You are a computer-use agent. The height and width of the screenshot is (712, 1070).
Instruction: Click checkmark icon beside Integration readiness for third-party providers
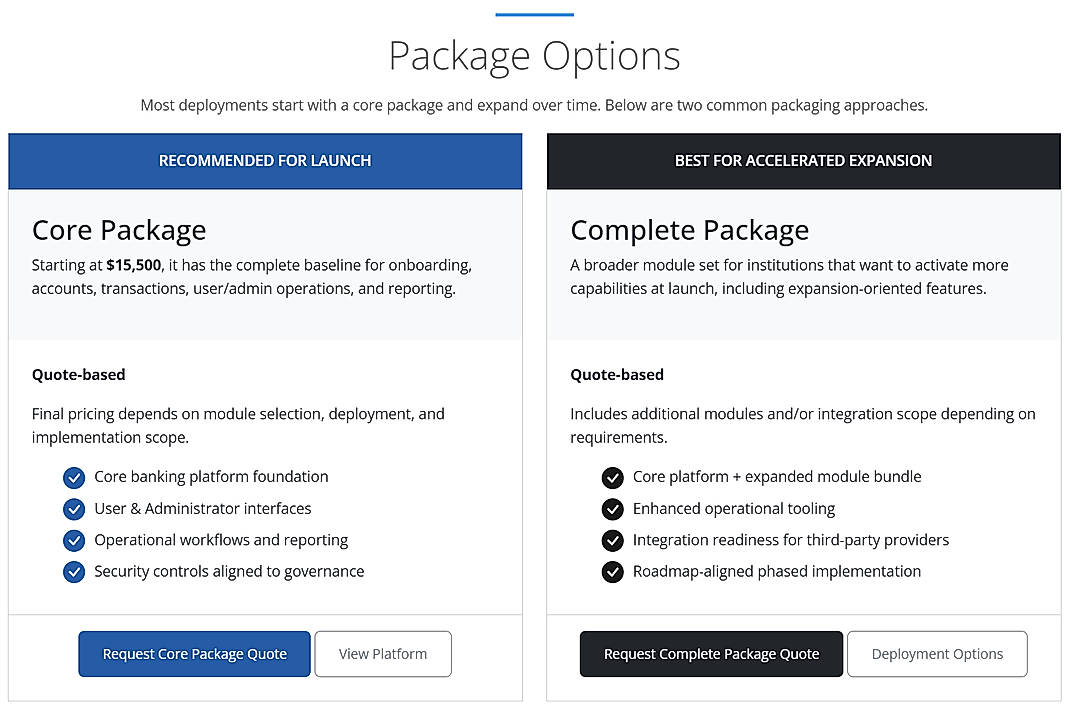pyautogui.click(x=612, y=541)
